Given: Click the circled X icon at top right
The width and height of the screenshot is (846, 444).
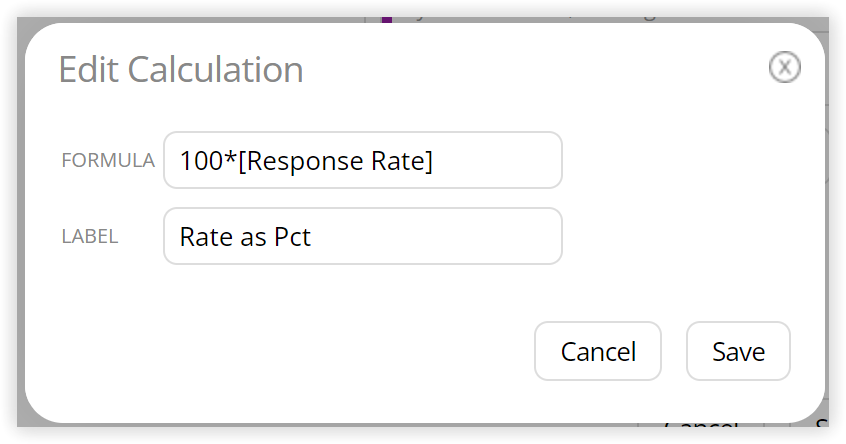Looking at the screenshot, I should [x=784, y=67].
